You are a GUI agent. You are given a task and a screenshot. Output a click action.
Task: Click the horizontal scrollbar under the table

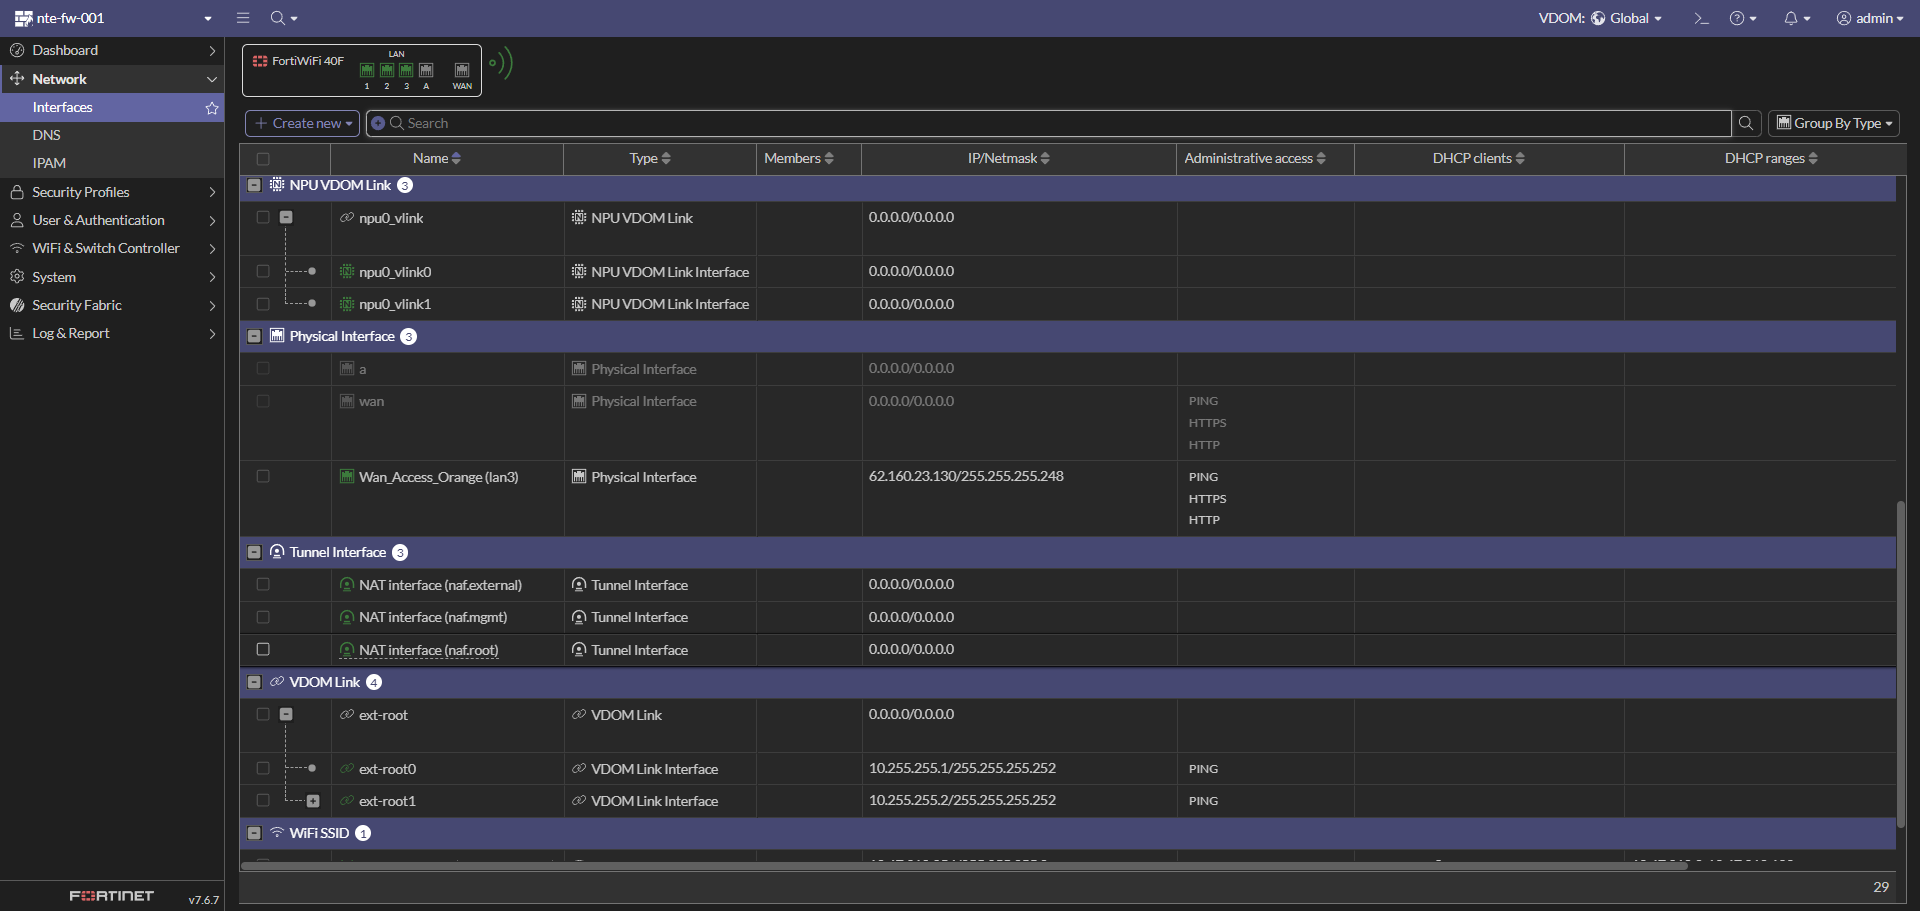[x=964, y=866]
